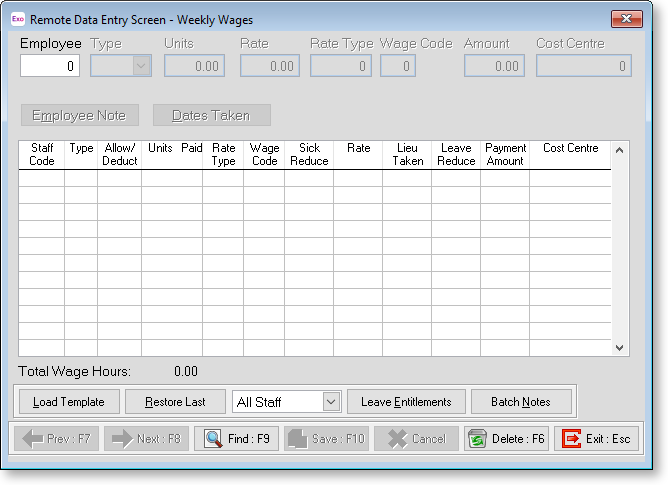Click the Load Template button

tap(69, 402)
